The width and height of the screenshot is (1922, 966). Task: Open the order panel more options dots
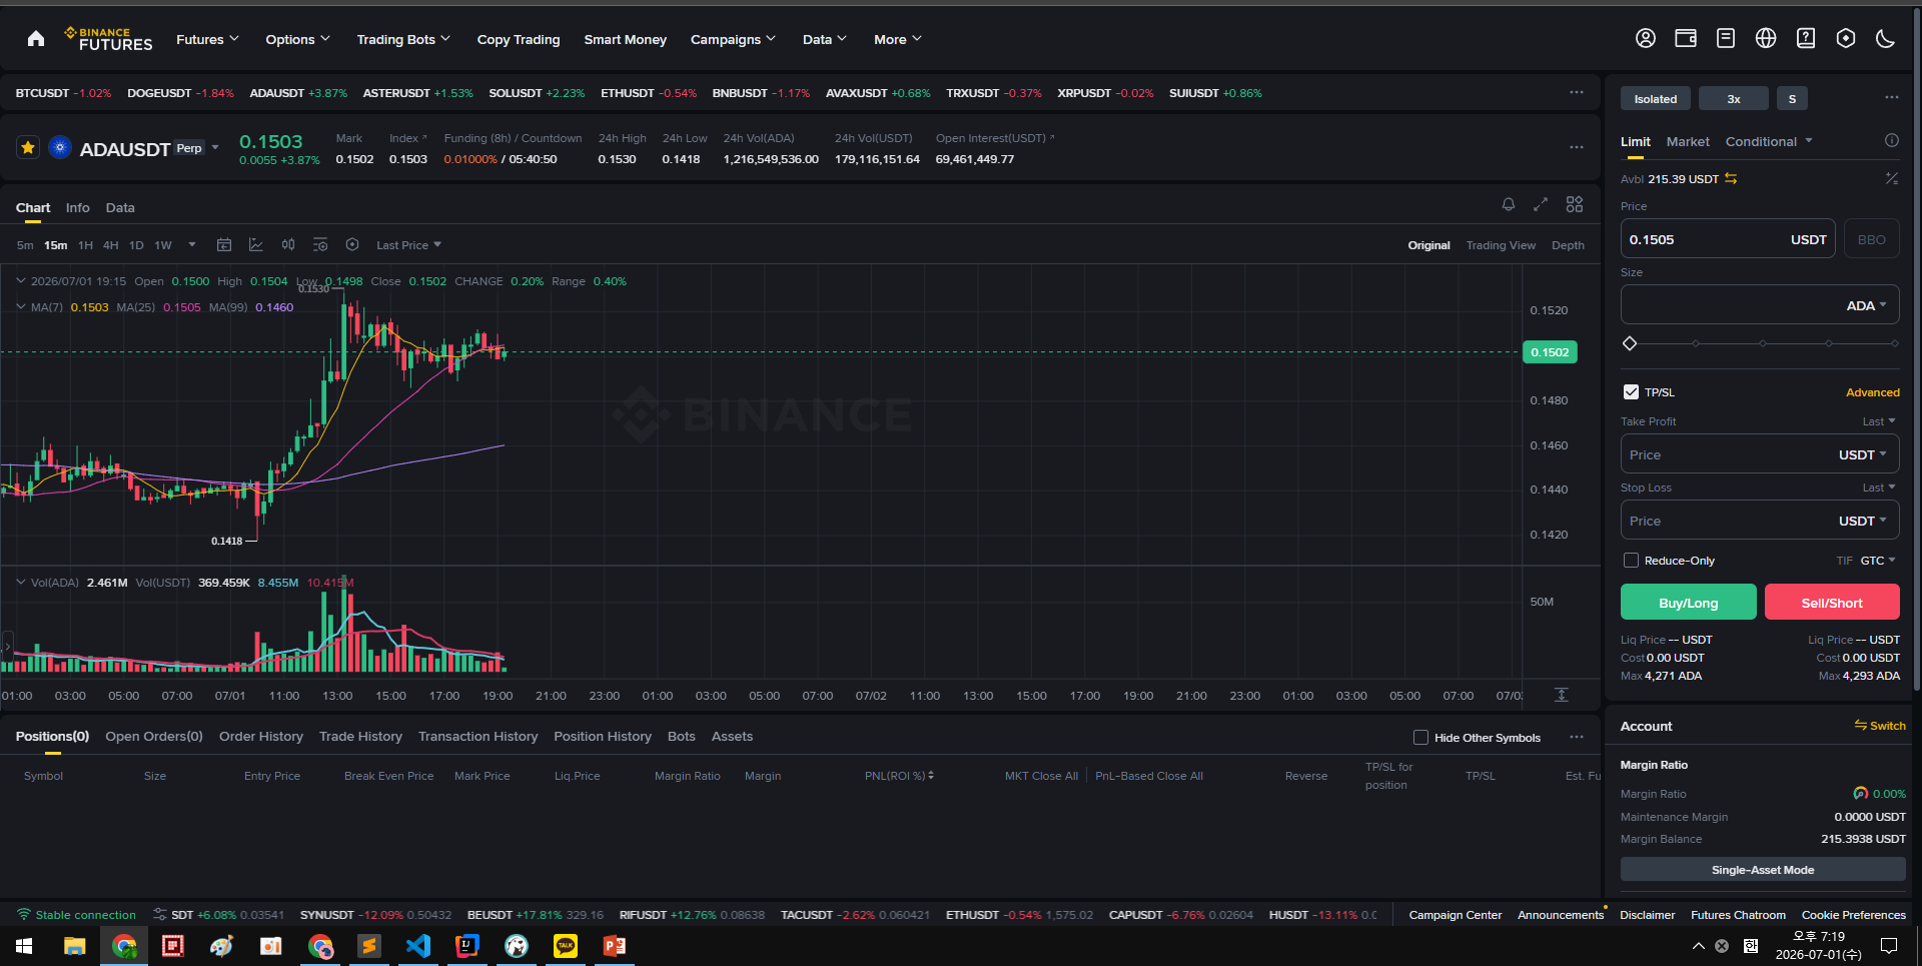(1892, 98)
